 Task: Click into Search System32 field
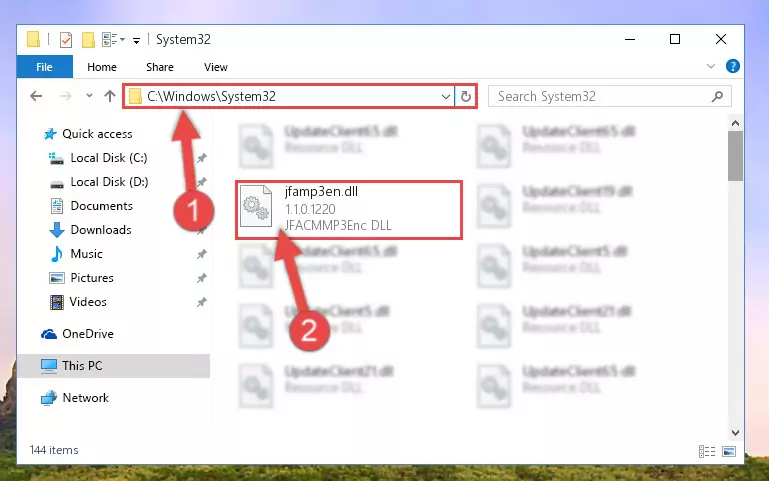pos(603,97)
